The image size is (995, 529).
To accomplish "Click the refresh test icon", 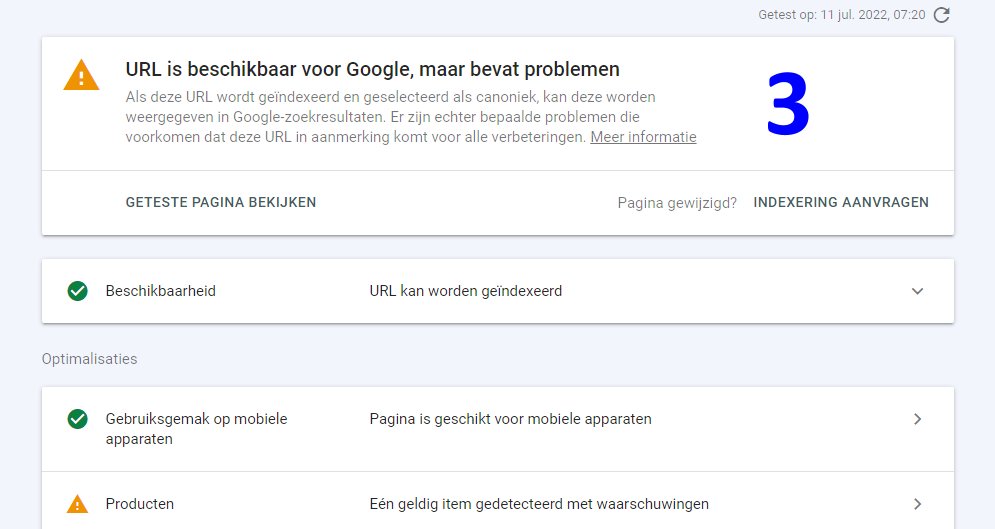I will click(942, 15).
